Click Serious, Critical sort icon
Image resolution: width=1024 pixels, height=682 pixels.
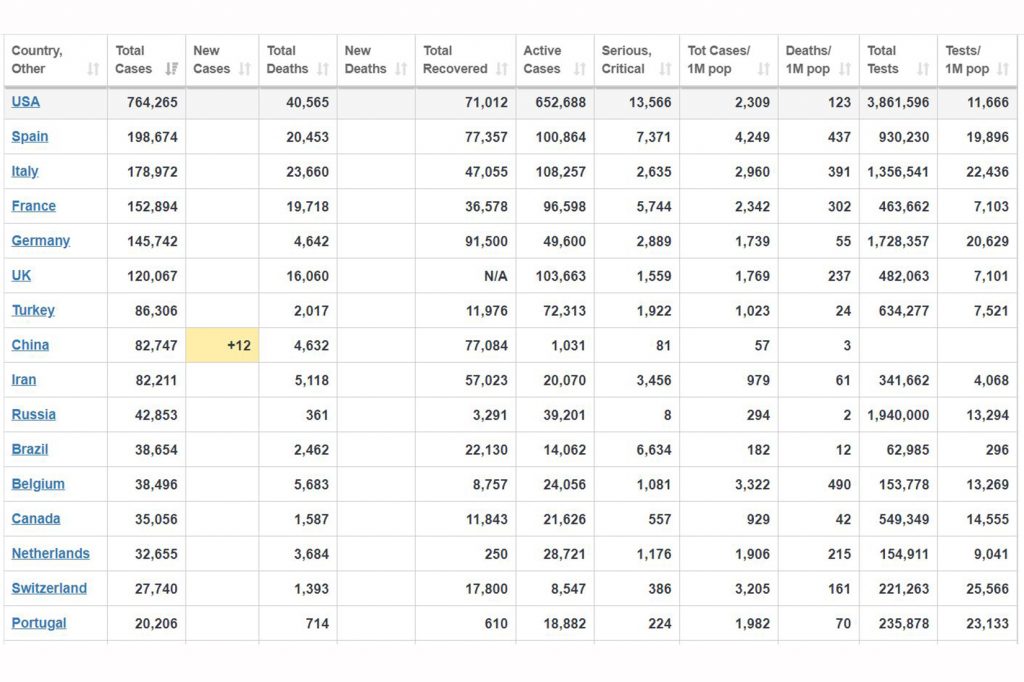(665, 69)
